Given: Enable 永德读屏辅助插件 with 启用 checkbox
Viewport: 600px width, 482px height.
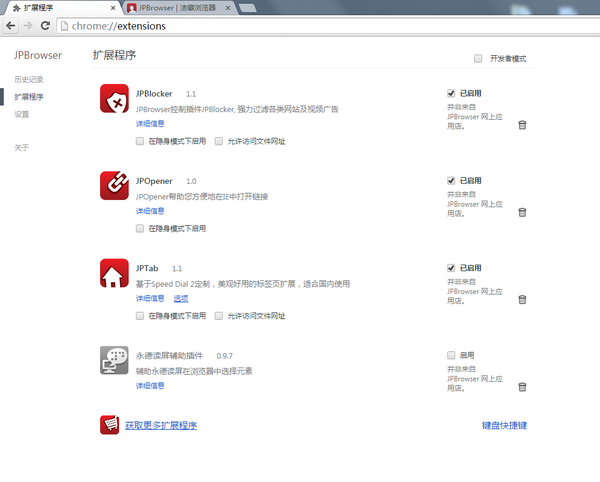Looking at the screenshot, I should 451,354.
